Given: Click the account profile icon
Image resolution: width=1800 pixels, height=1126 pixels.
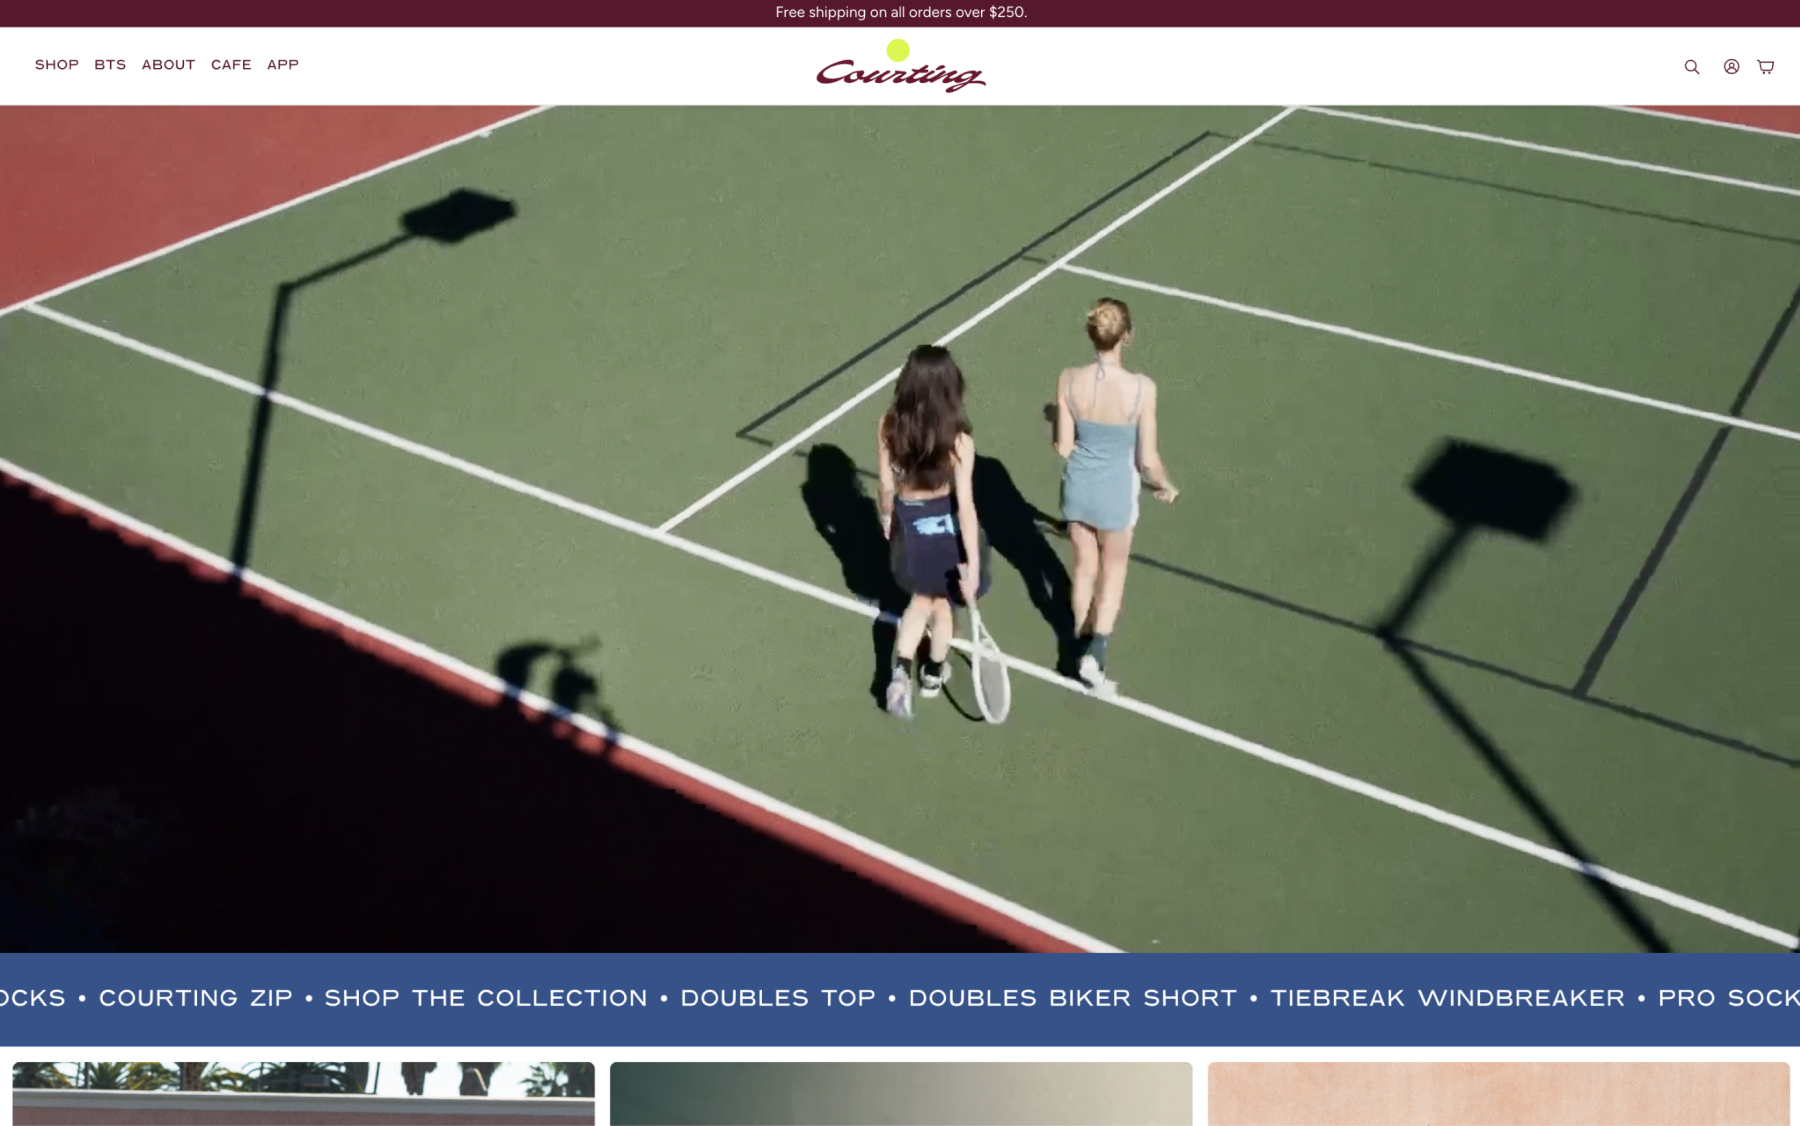Looking at the screenshot, I should [1731, 67].
